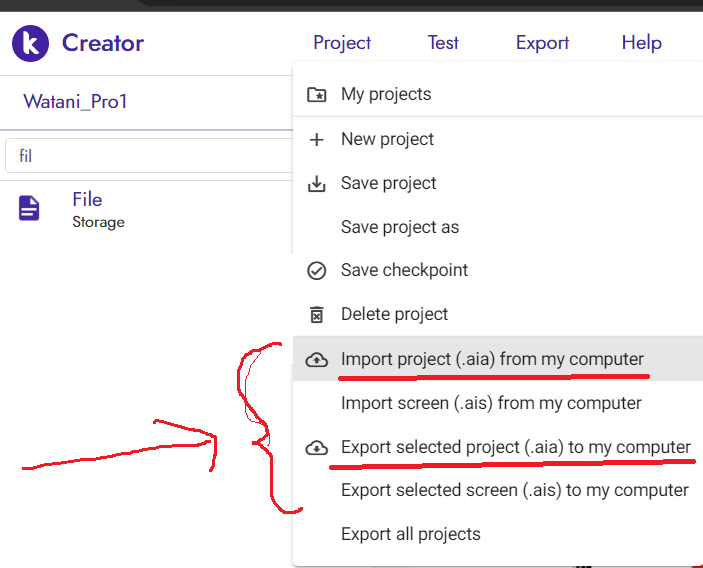Expand the Export menu

point(542,43)
